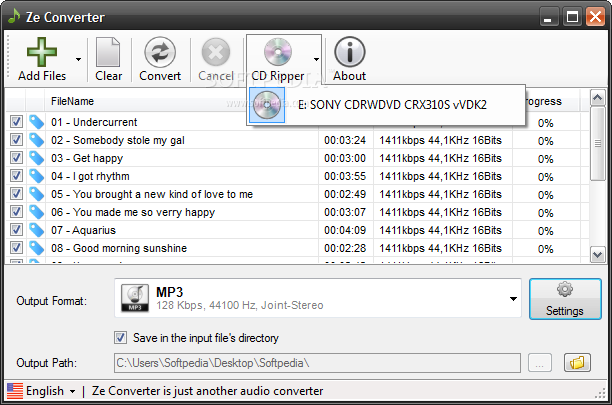Select track name 03 - Get happy

[x=87, y=158]
